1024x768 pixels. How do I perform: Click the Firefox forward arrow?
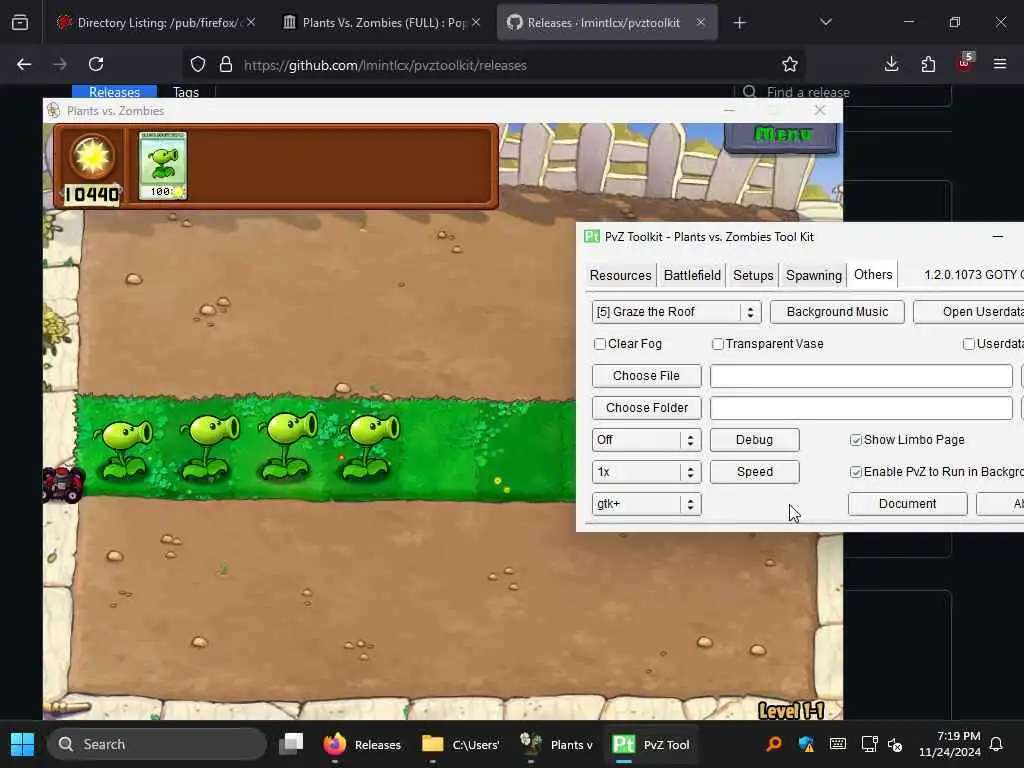pyautogui.click(x=60, y=64)
